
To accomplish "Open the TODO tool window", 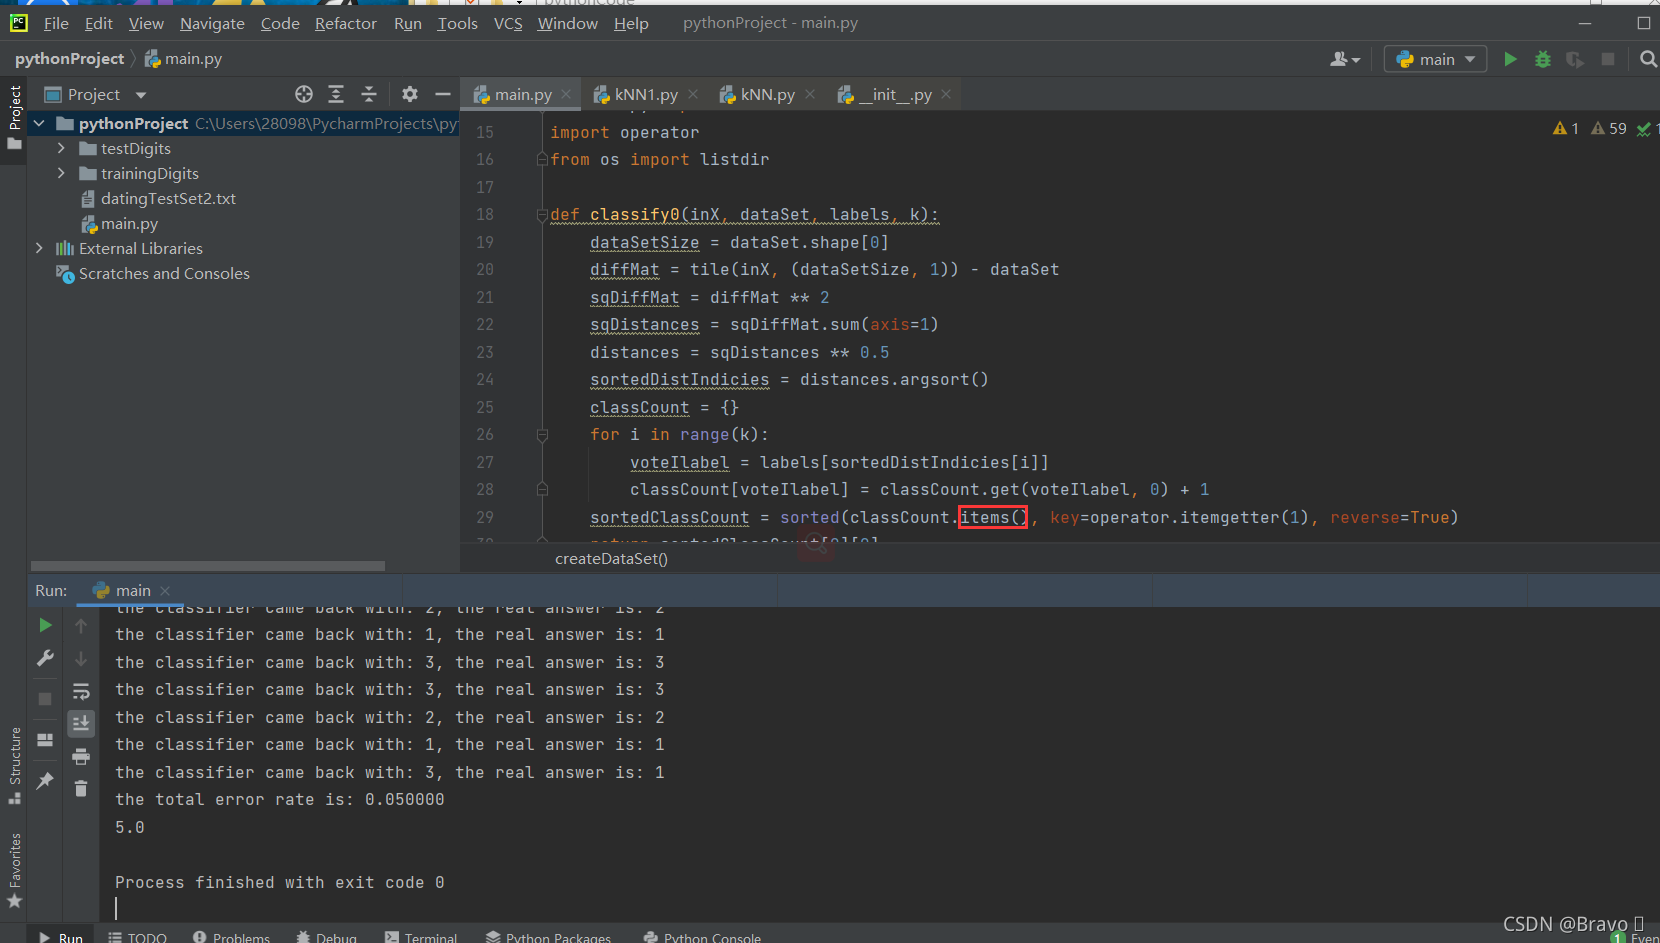I will pos(138,937).
